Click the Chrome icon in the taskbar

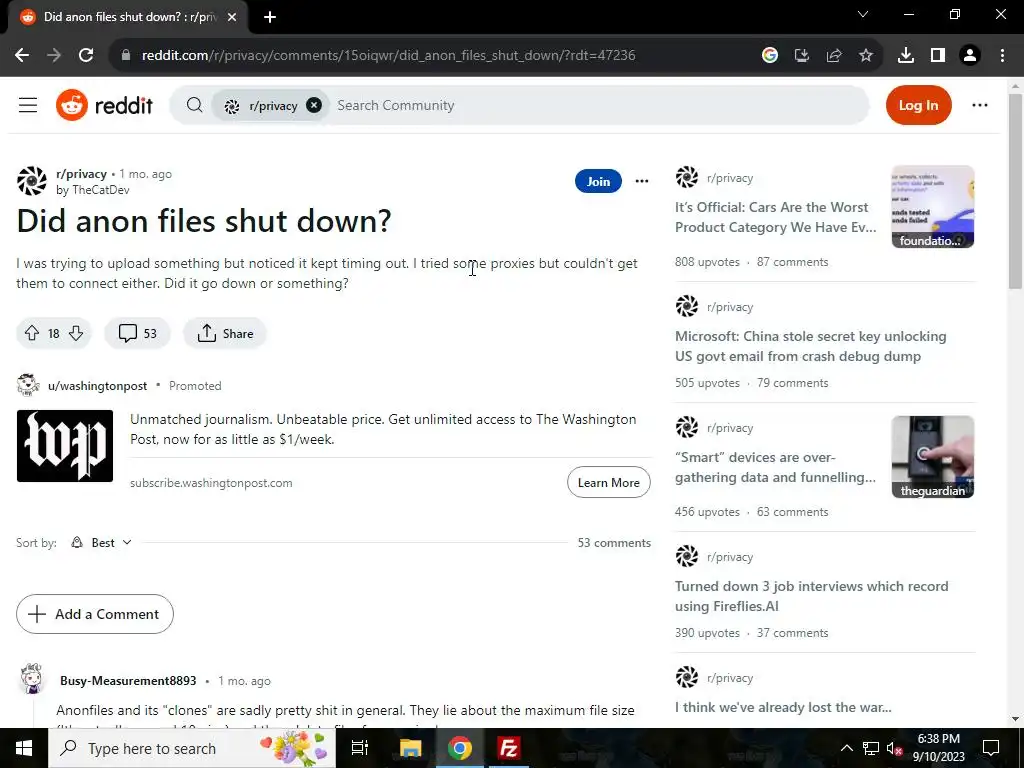point(459,748)
